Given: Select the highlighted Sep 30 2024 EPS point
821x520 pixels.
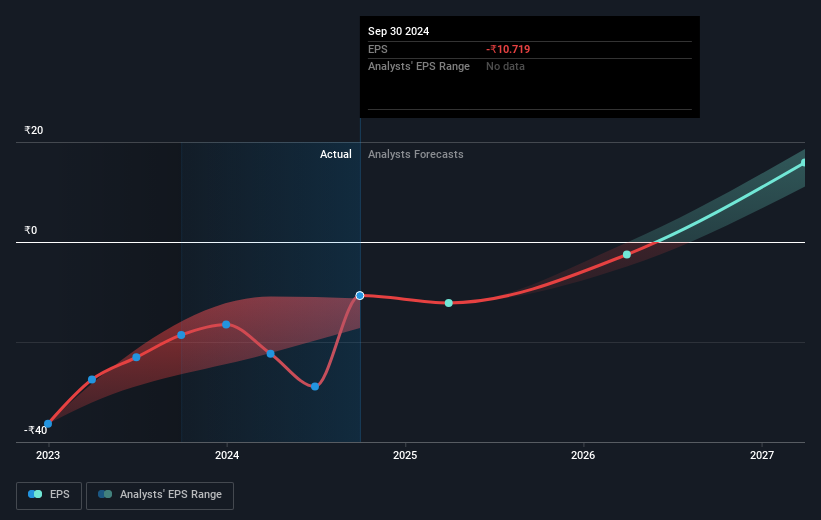Looking at the screenshot, I should (x=360, y=296).
